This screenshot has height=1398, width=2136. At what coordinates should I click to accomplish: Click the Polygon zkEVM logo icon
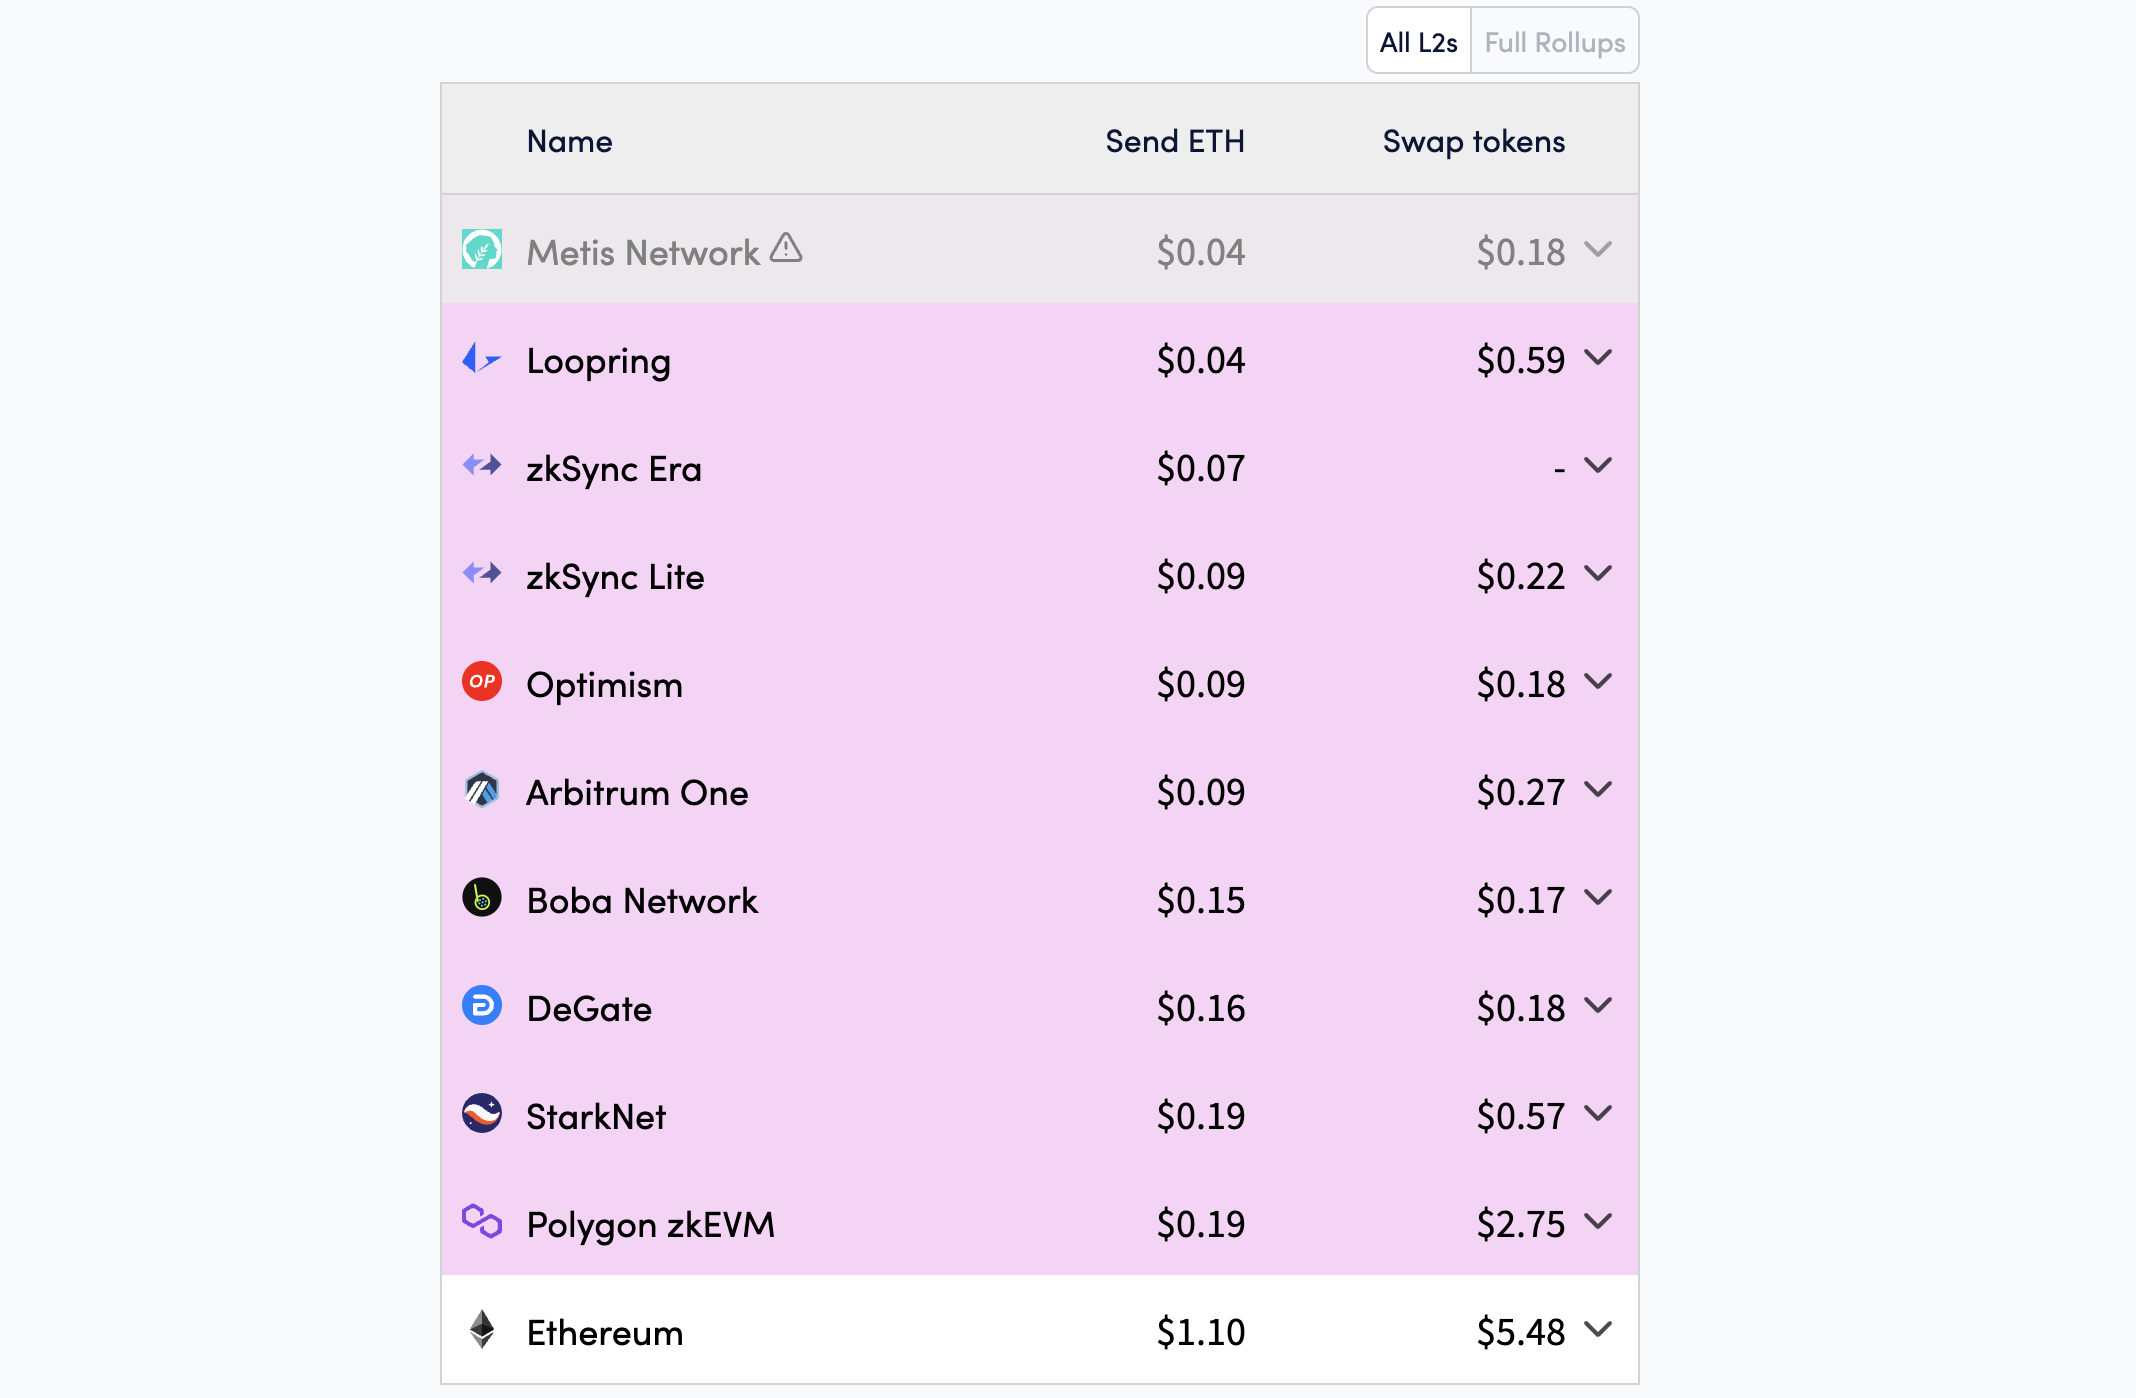click(481, 1223)
